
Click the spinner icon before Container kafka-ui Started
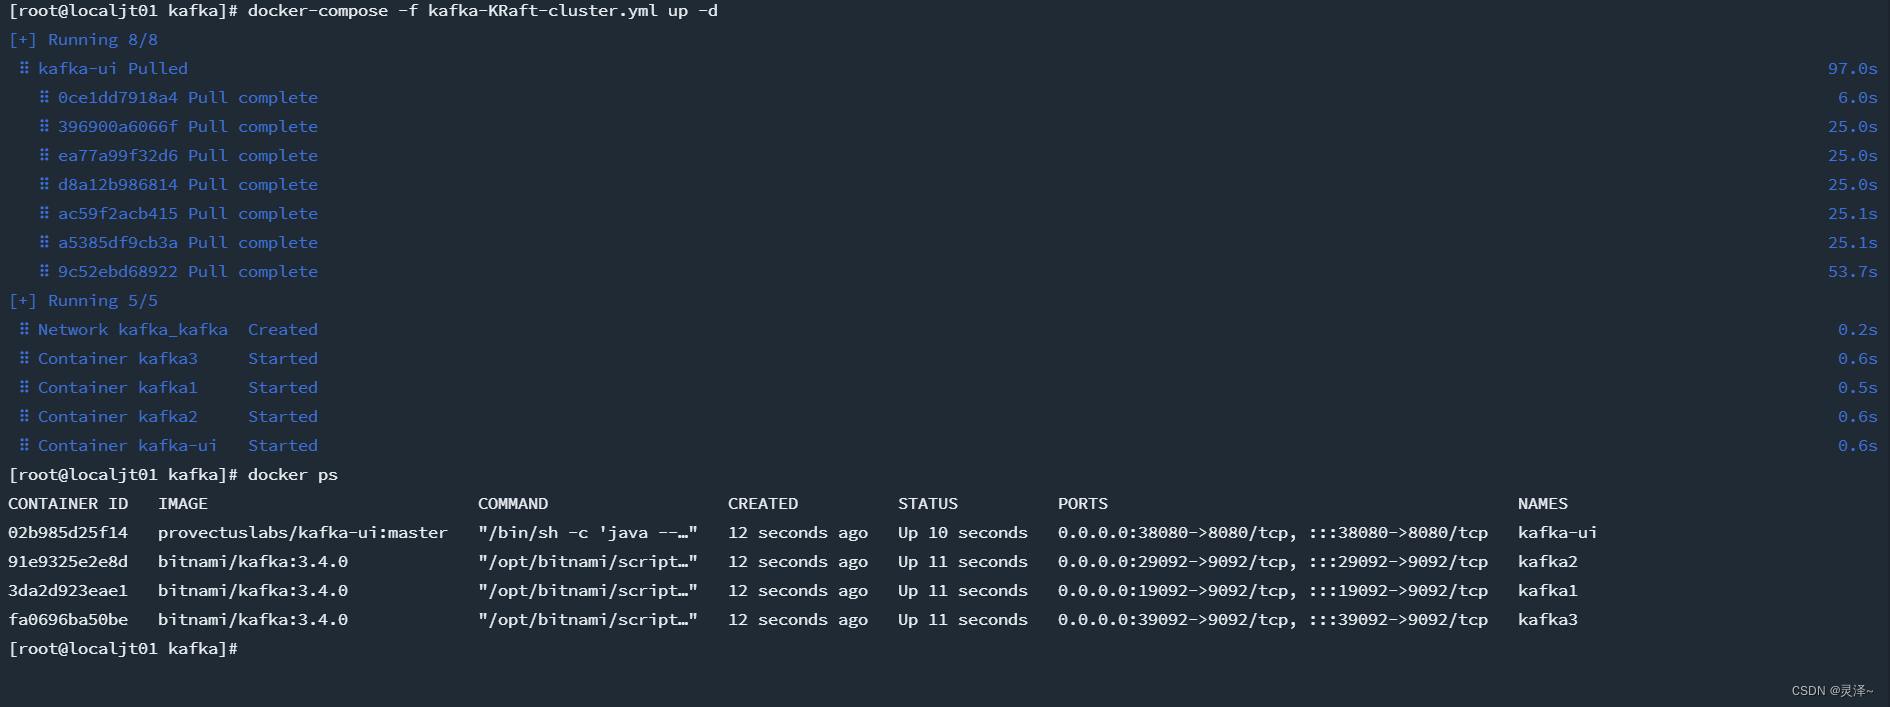click(24, 445)
